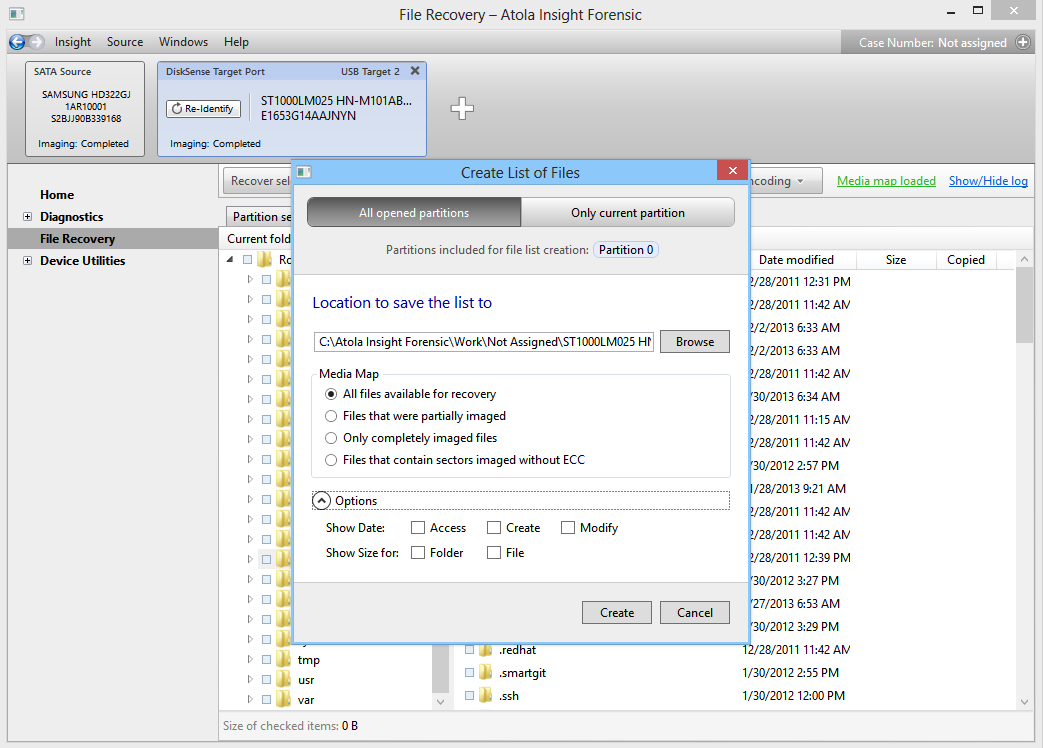This screenshot has width=1043, height=748.
Task: Click the Partition 0 tag
Action: (x=626, y=250)
